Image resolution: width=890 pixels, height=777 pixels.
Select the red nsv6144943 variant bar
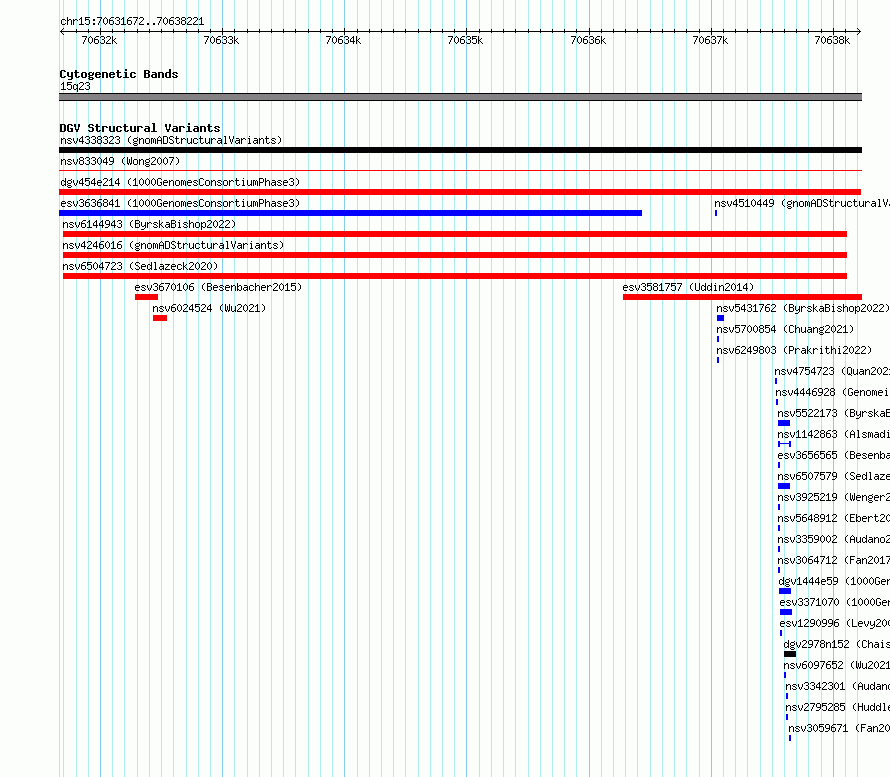click(455, 234)
